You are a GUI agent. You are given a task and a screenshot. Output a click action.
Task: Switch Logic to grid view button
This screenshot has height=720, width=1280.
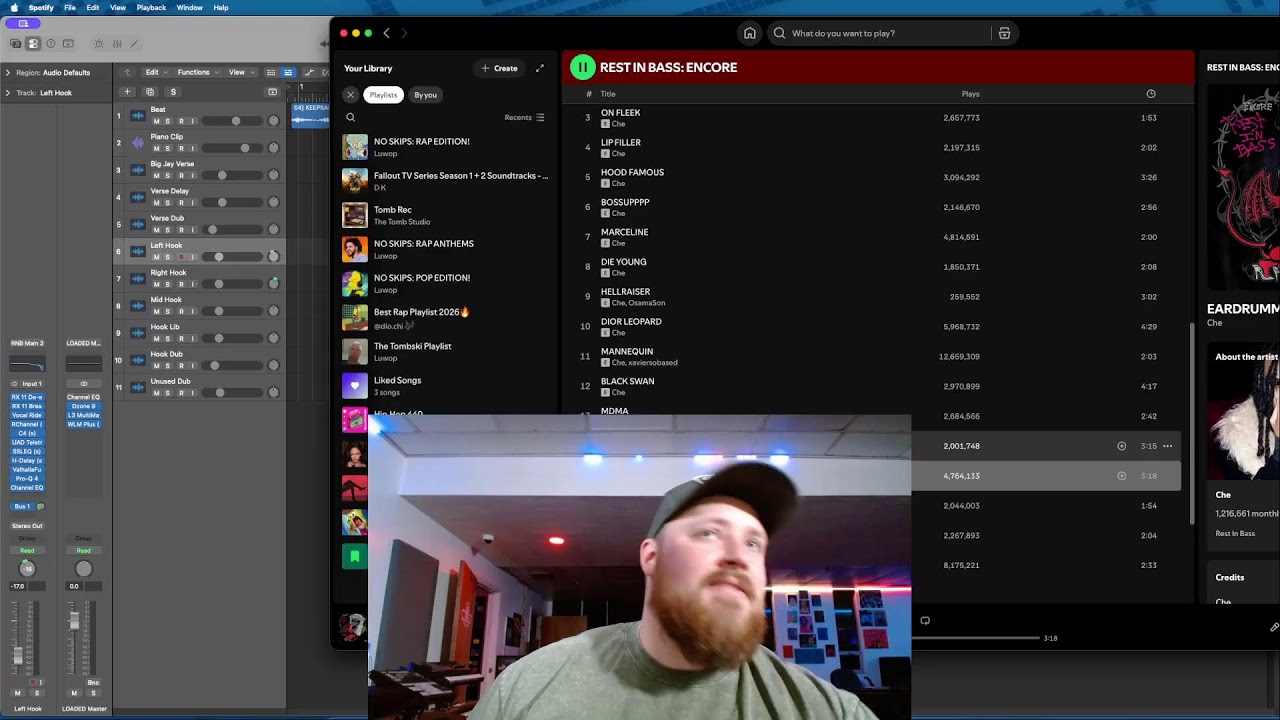(271, 72)
